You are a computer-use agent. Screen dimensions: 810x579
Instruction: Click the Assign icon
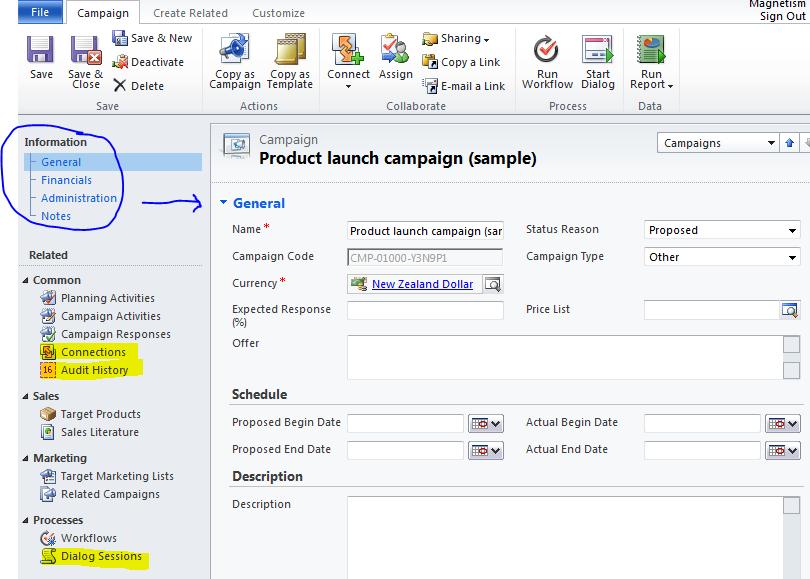coord(395,49)
